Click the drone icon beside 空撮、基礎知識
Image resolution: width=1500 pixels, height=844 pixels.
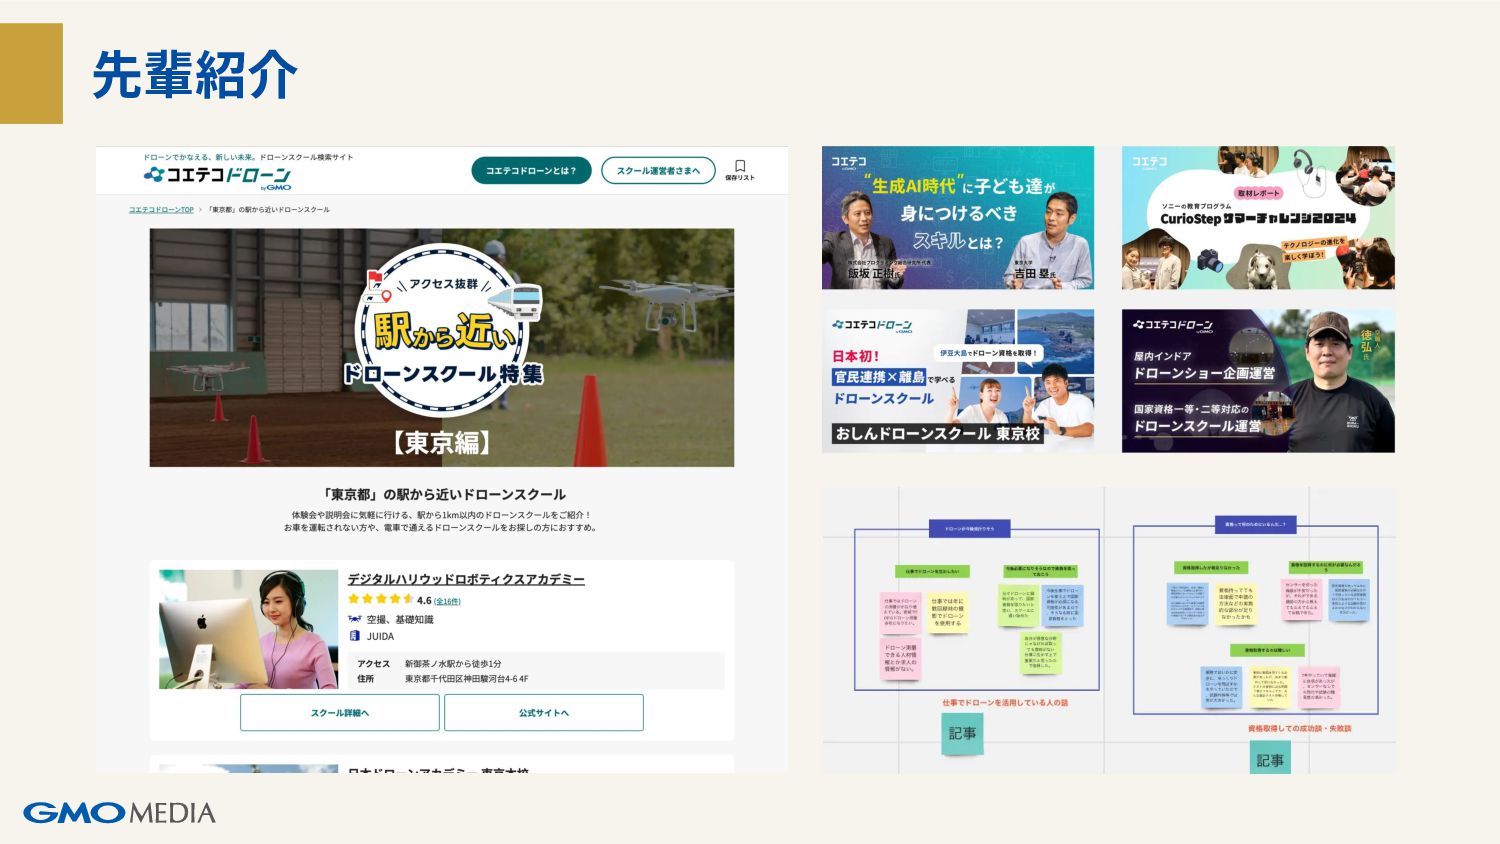click(x=354, y=619)
